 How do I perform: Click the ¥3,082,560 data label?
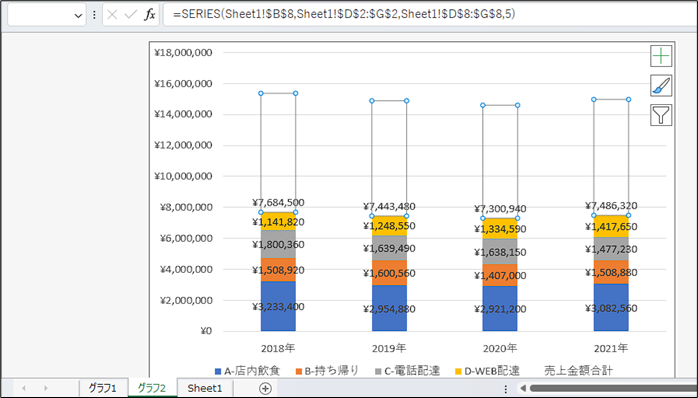pyautogui.click(x=611, y=308)
